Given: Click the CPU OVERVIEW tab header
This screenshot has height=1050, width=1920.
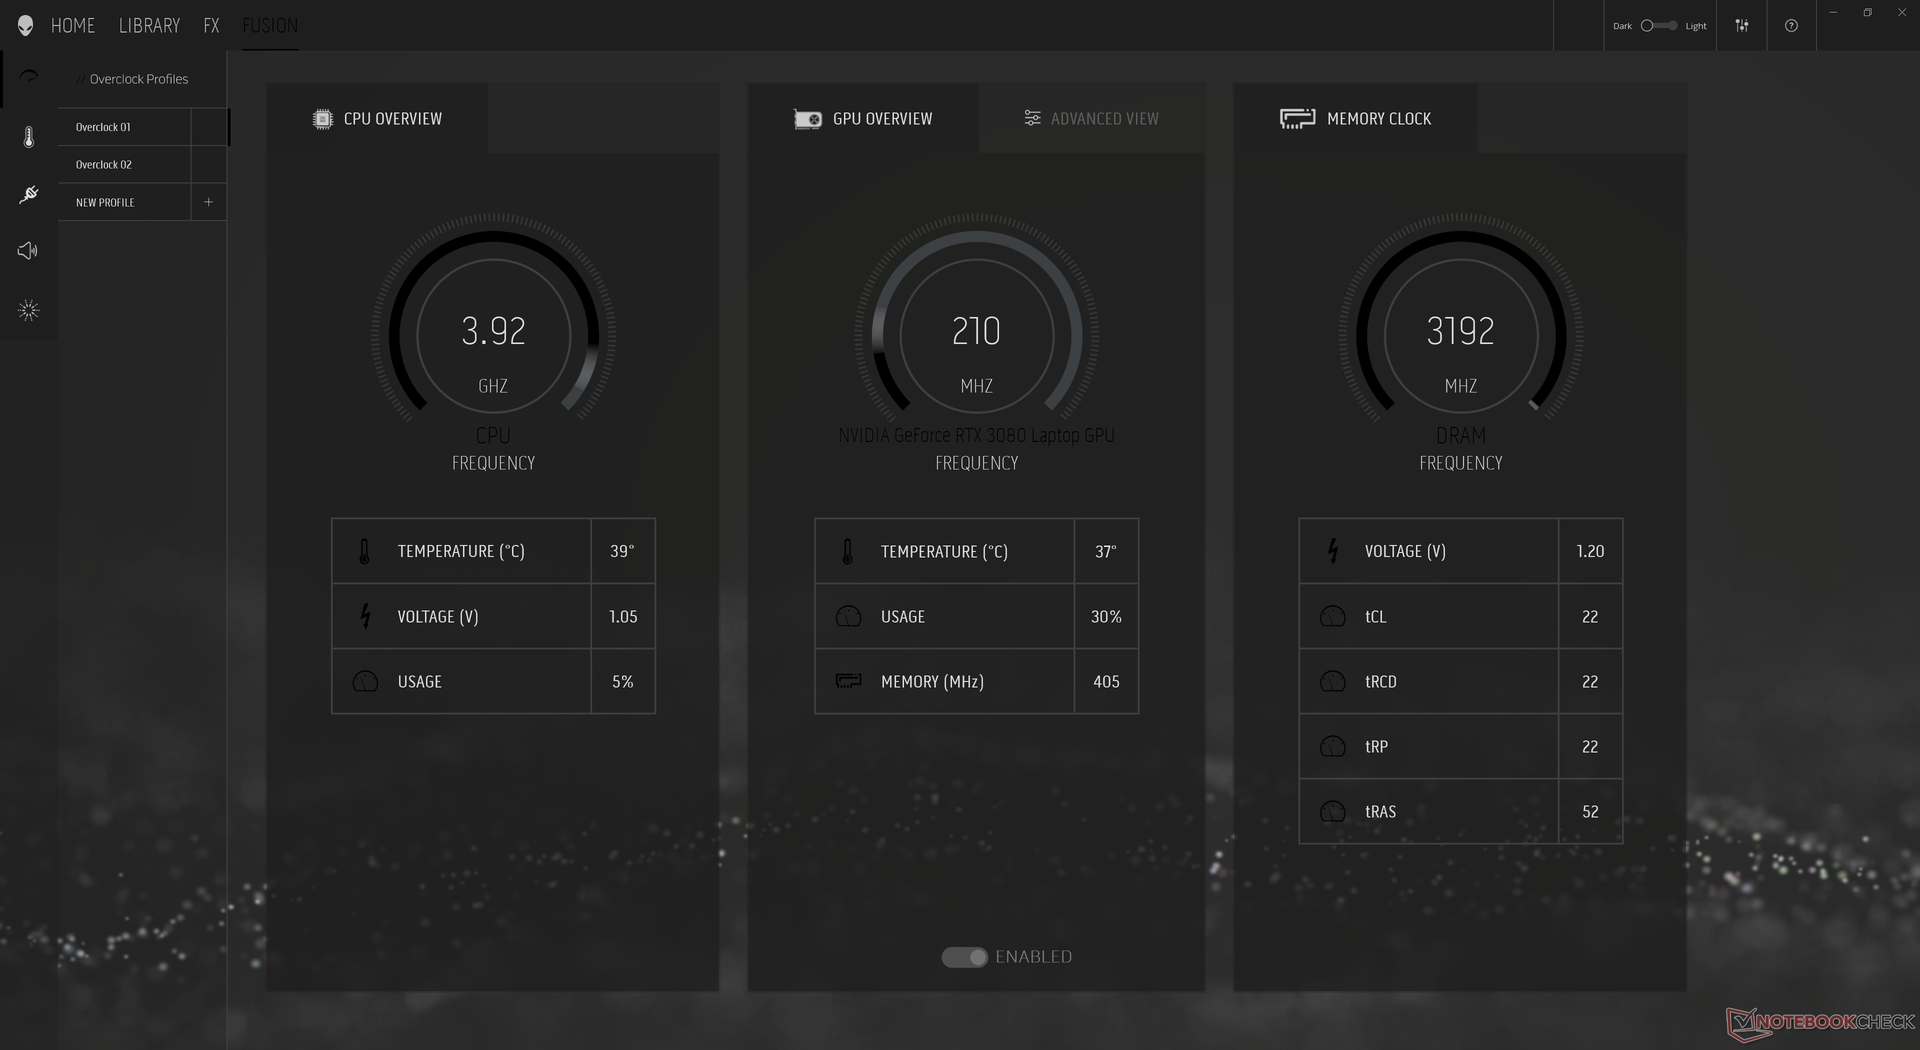Looking at the screenshot, I should [x=377, y=119].
